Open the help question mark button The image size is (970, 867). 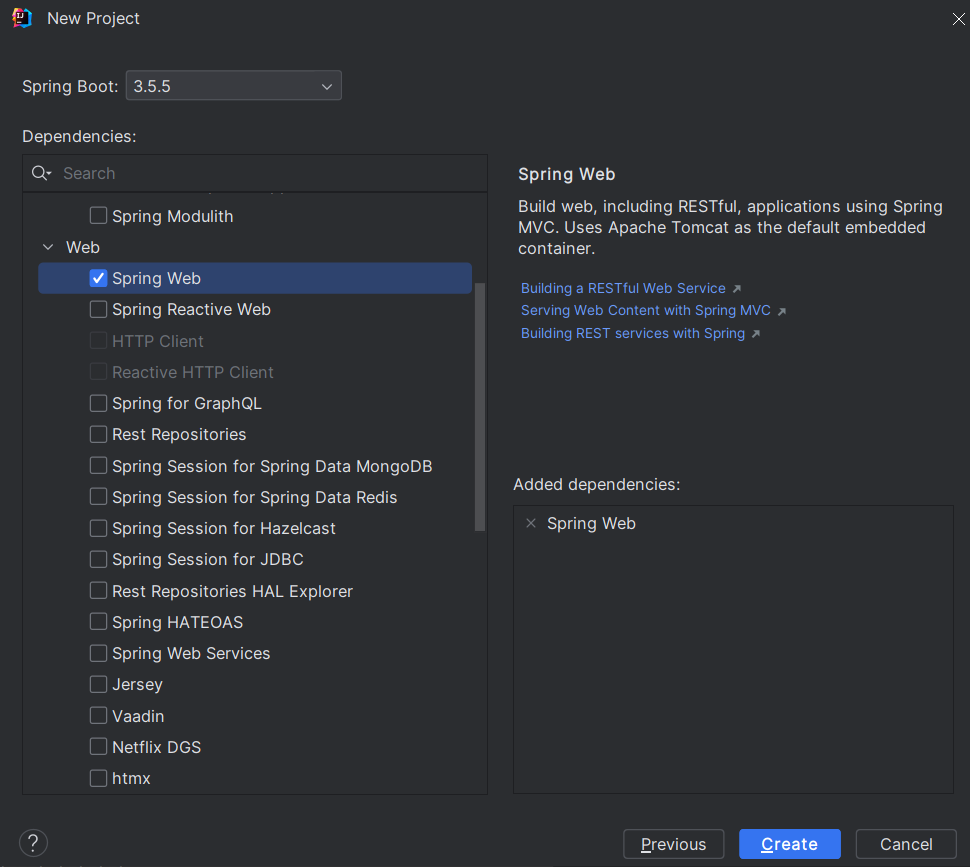[33, 843]
